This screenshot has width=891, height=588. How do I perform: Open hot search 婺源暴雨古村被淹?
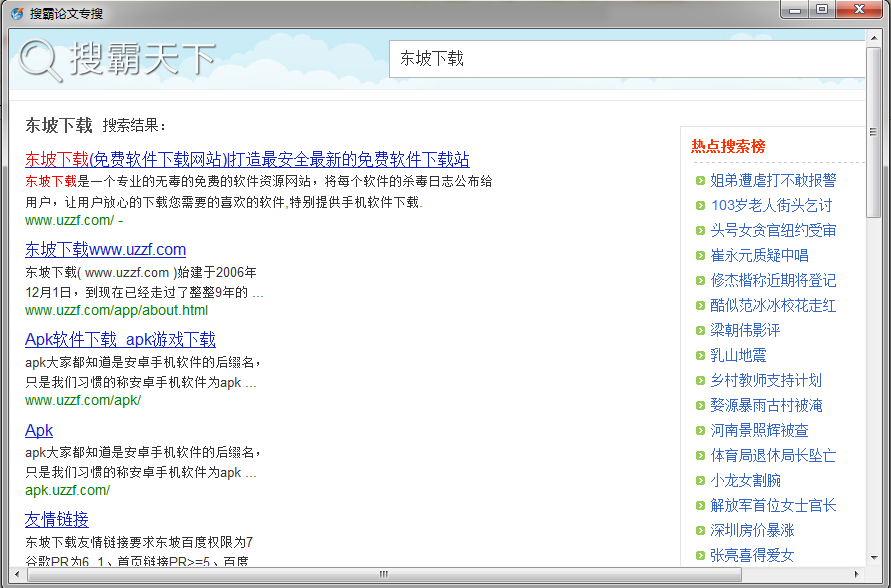tap(766, 406)
